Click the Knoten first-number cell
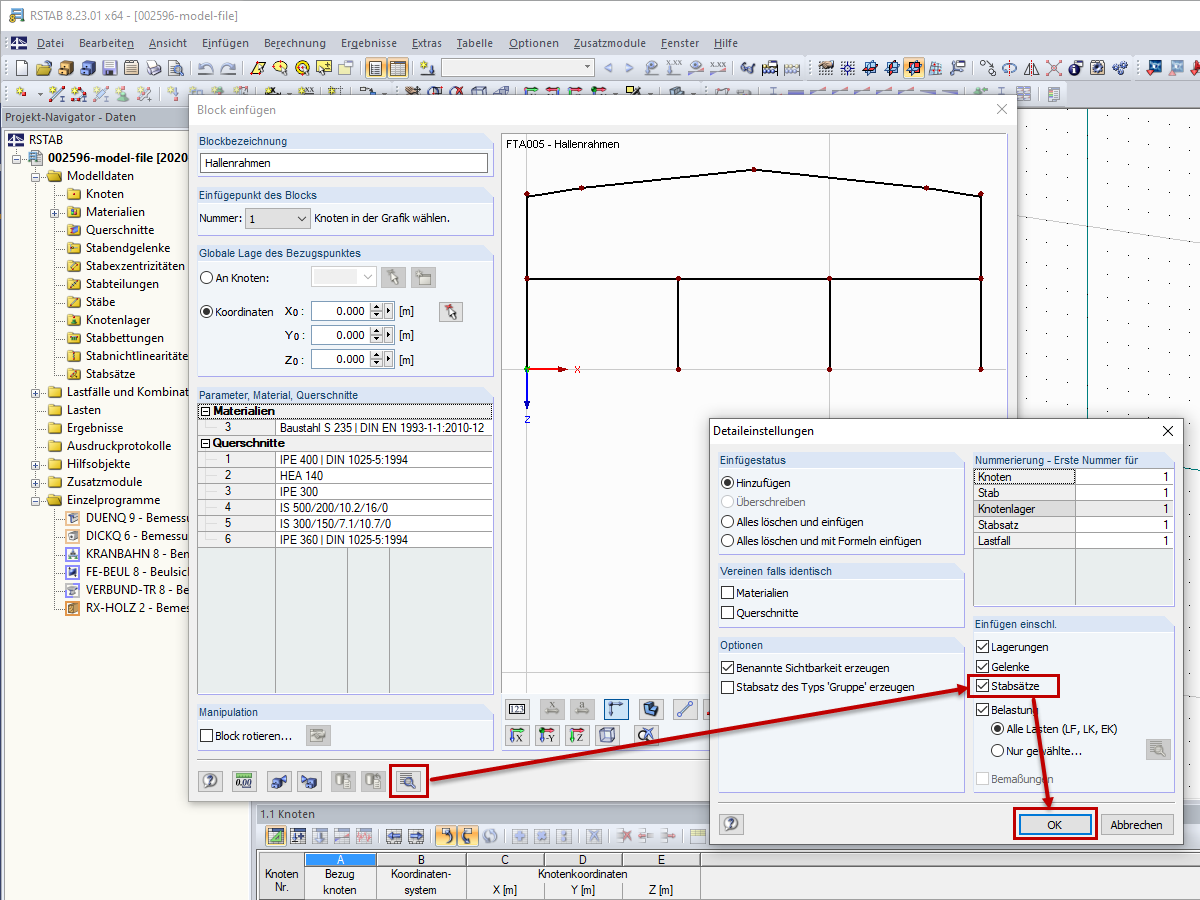This screenshot has width=1200, height=900. [x=1123, y=477]
